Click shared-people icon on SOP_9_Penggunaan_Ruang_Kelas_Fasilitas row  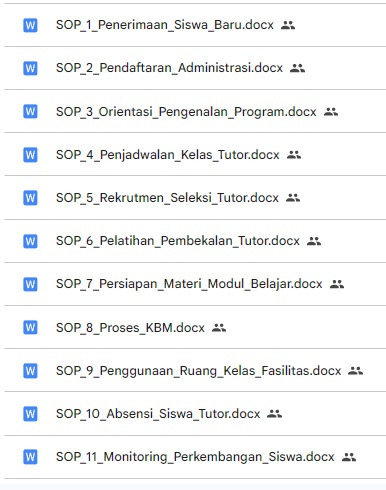356,371
